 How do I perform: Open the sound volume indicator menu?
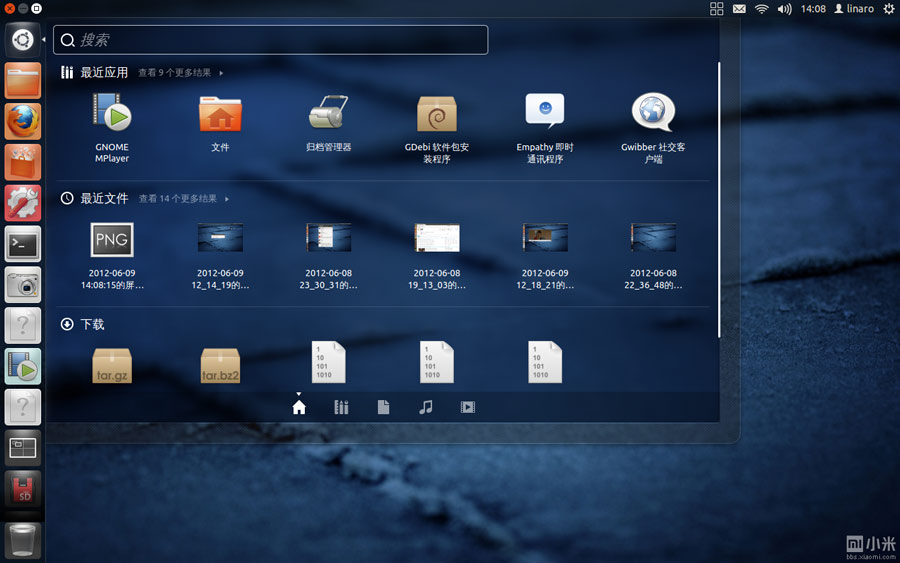pos(785,9)
